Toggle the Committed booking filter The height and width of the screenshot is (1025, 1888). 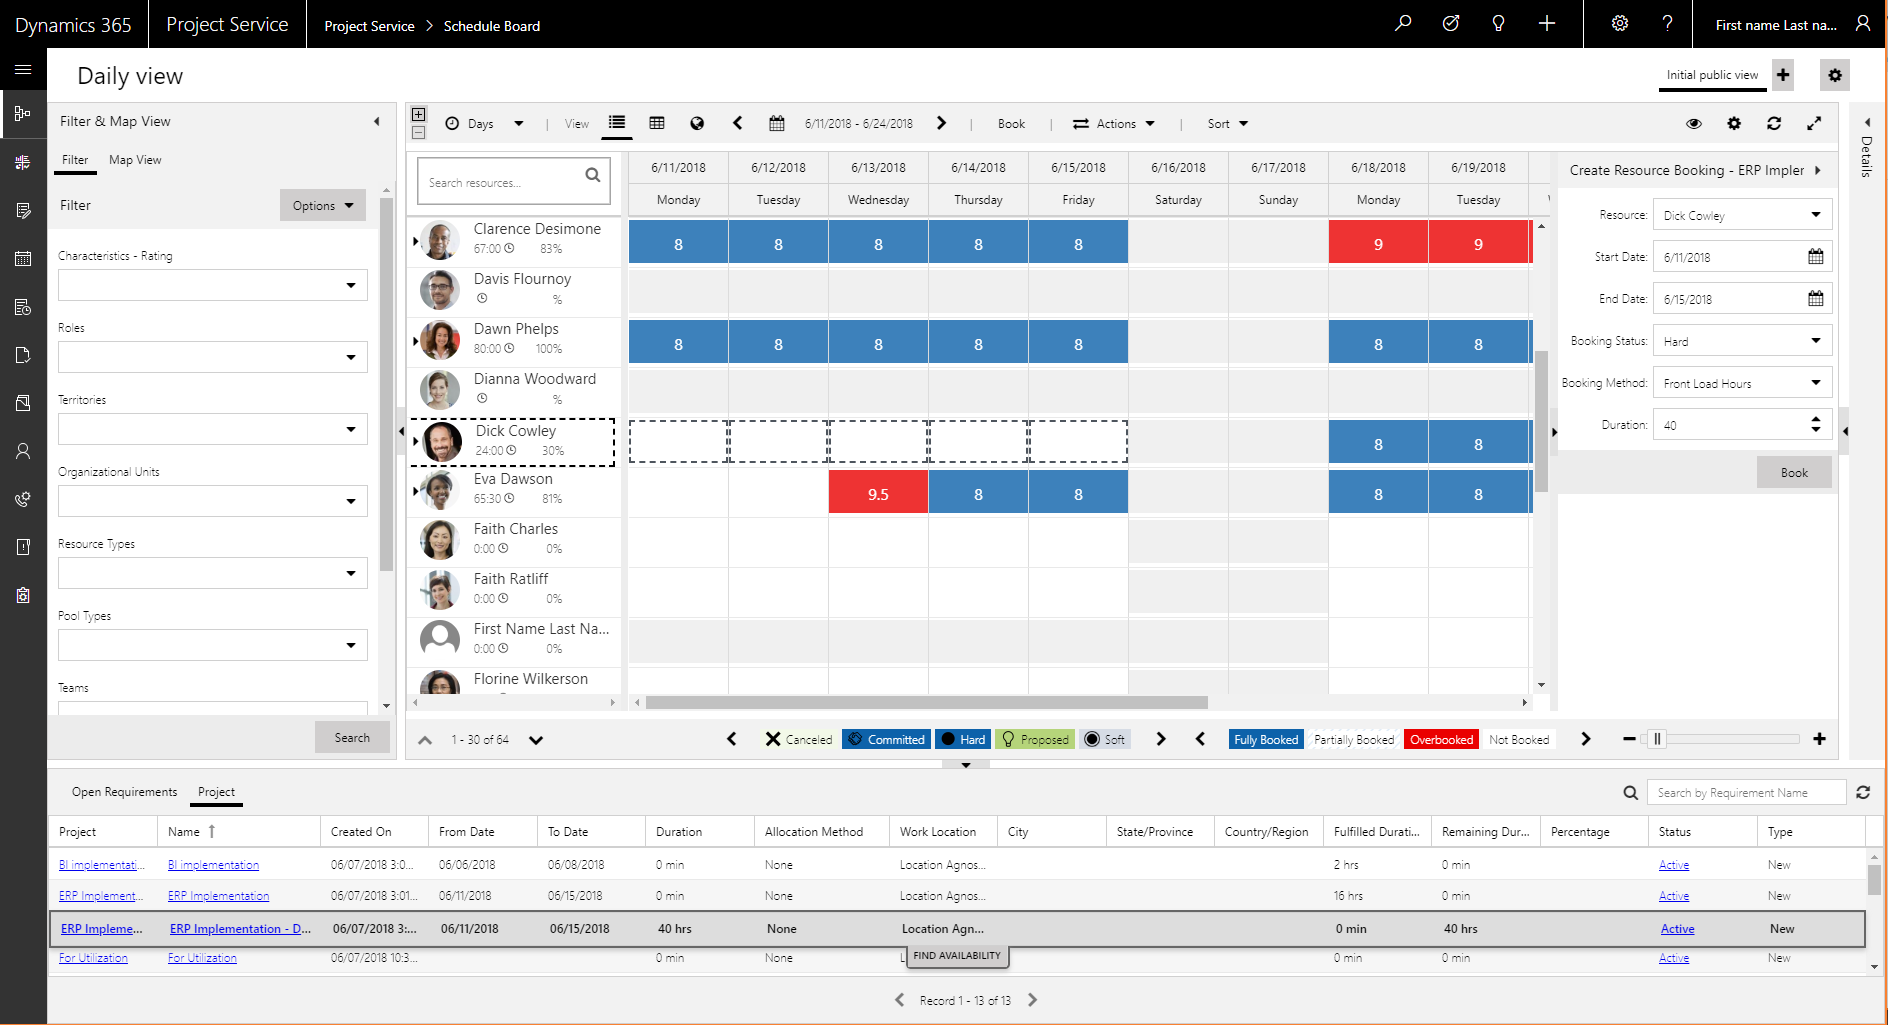[886, 739]
